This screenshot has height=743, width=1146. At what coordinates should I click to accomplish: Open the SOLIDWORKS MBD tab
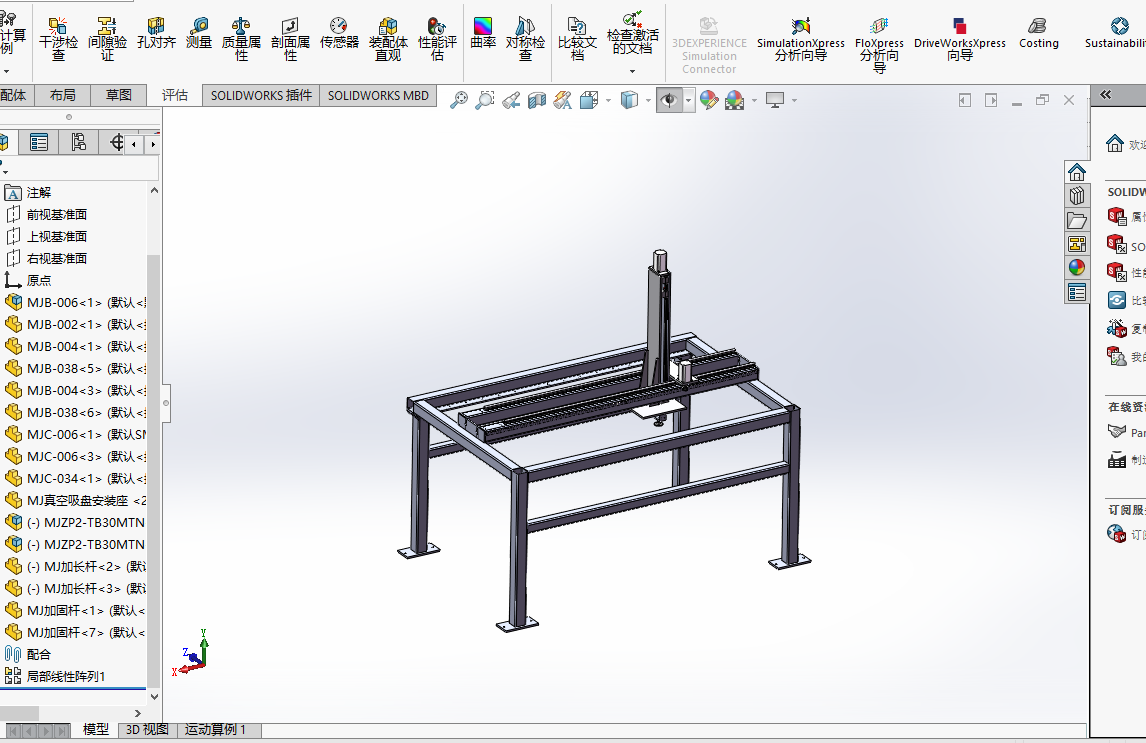point(378,96)
